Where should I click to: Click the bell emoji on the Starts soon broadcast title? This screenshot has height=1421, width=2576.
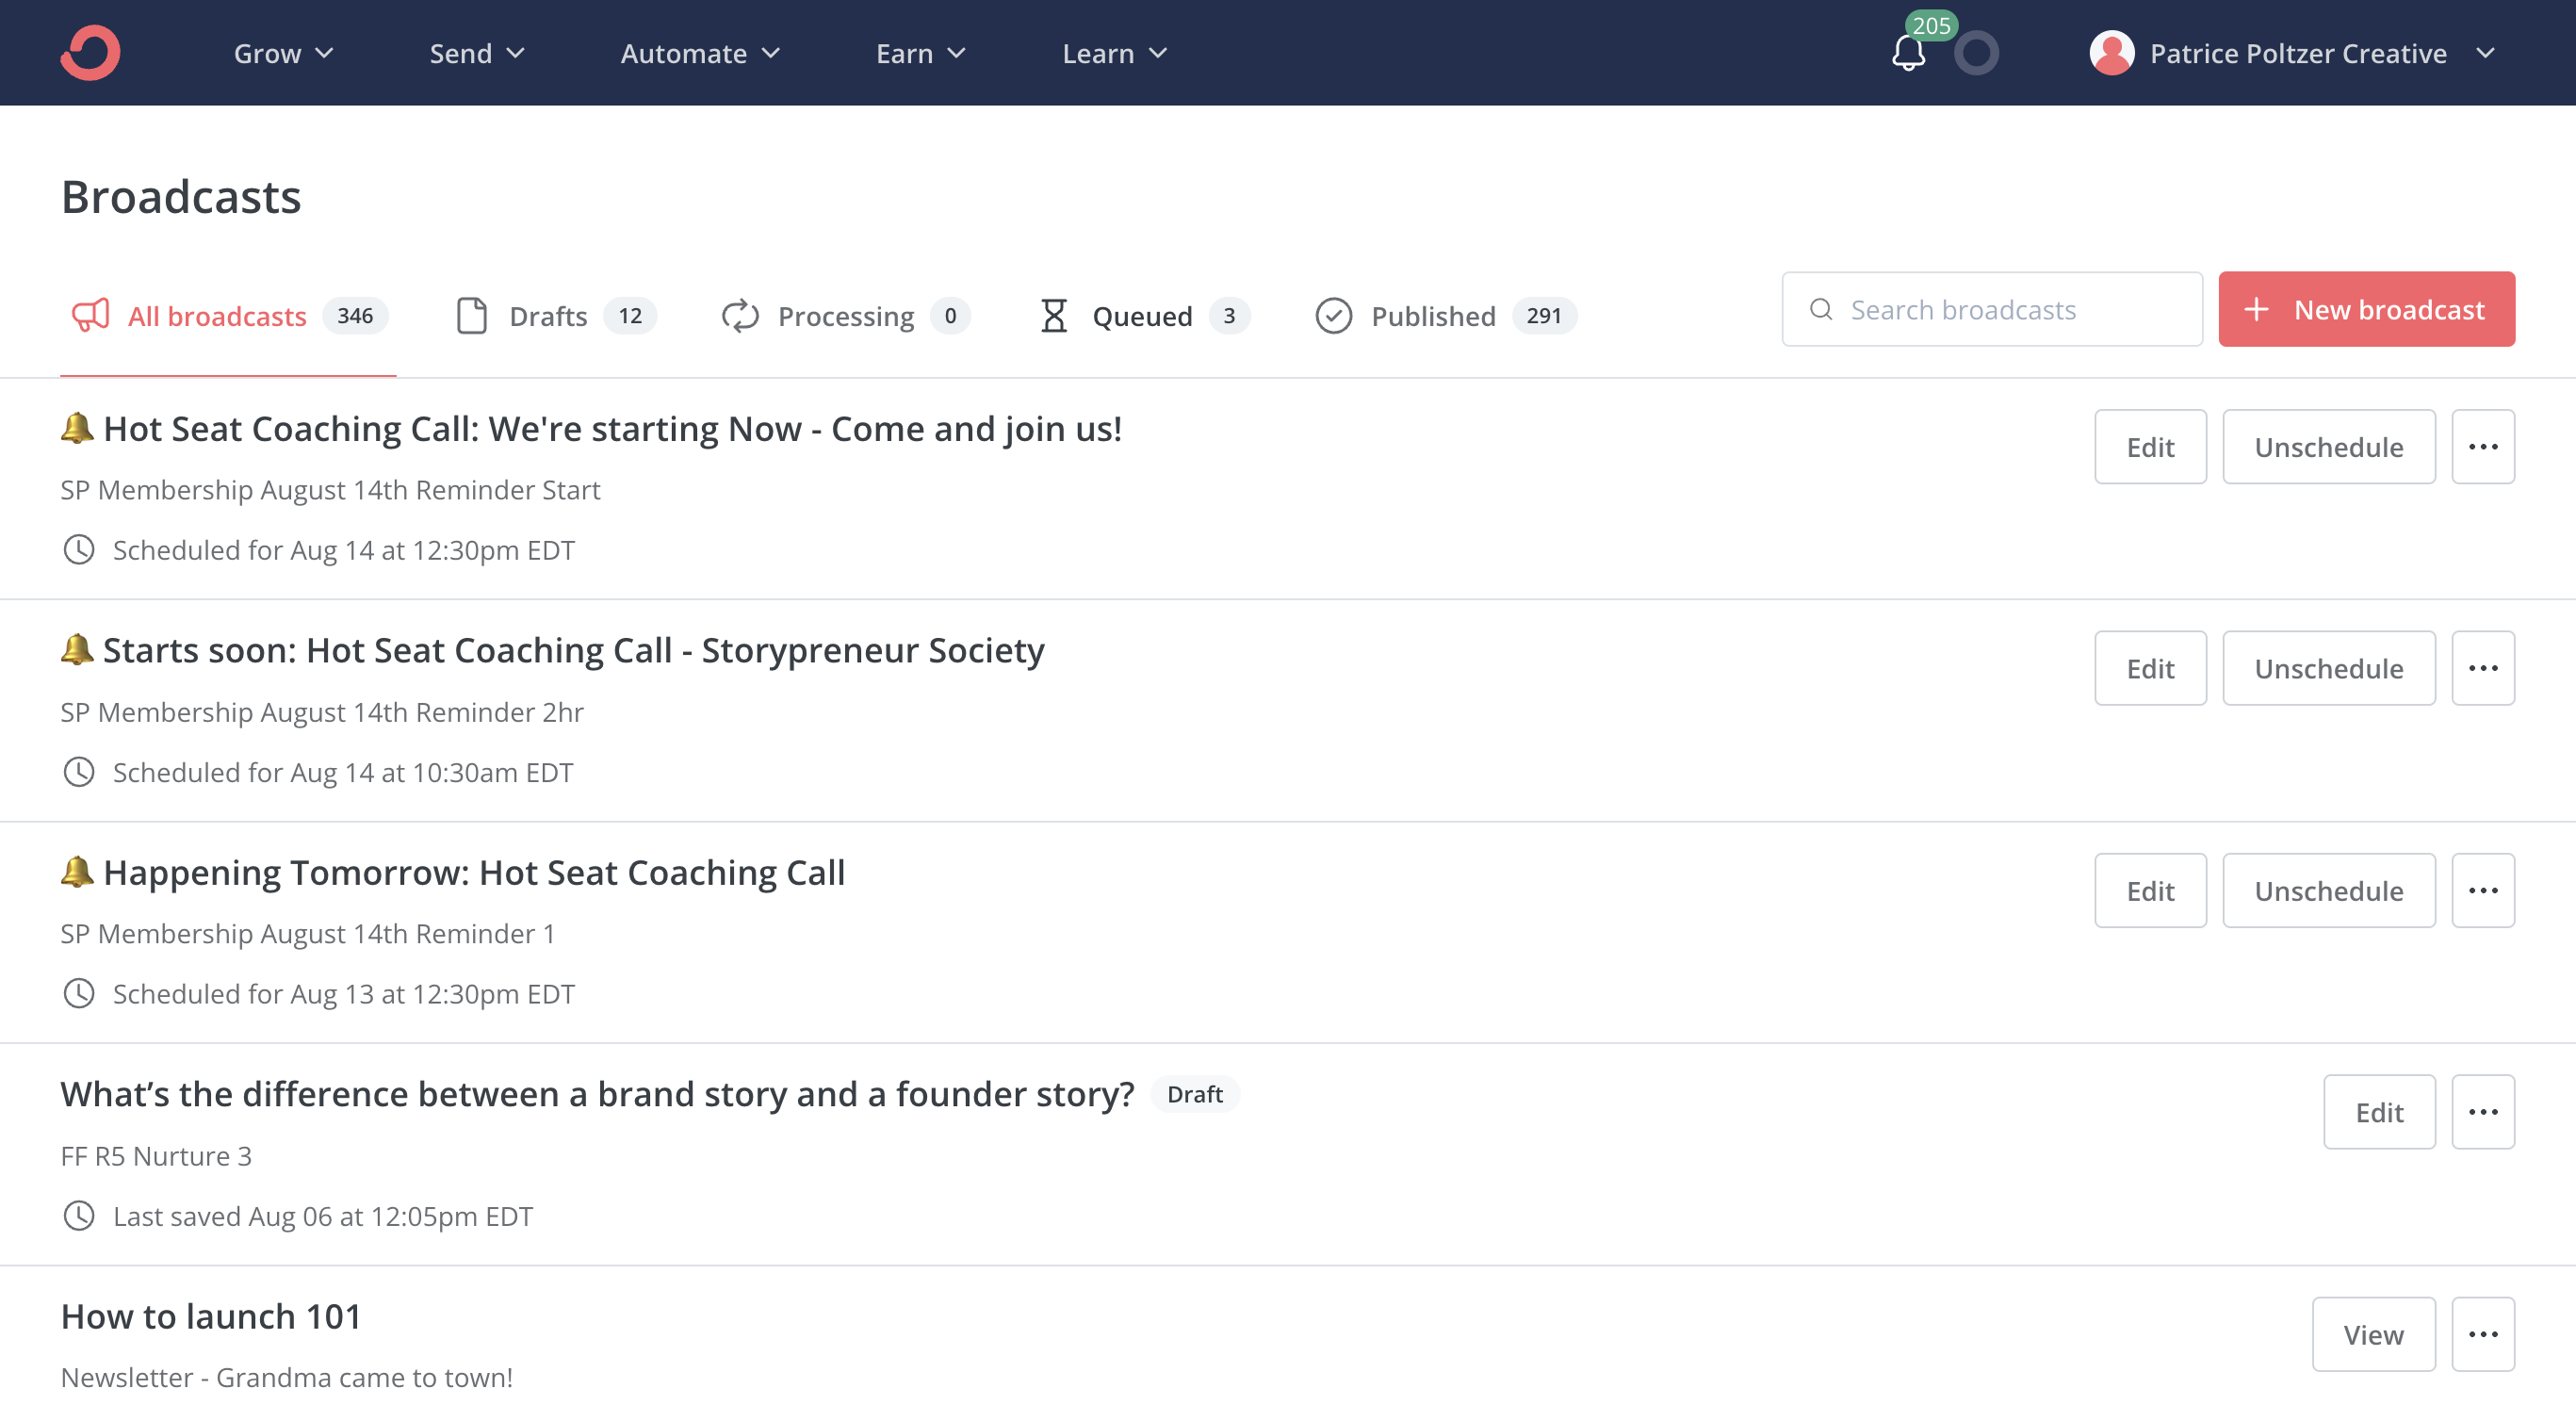pyautogui.click(x=77, y=649)
